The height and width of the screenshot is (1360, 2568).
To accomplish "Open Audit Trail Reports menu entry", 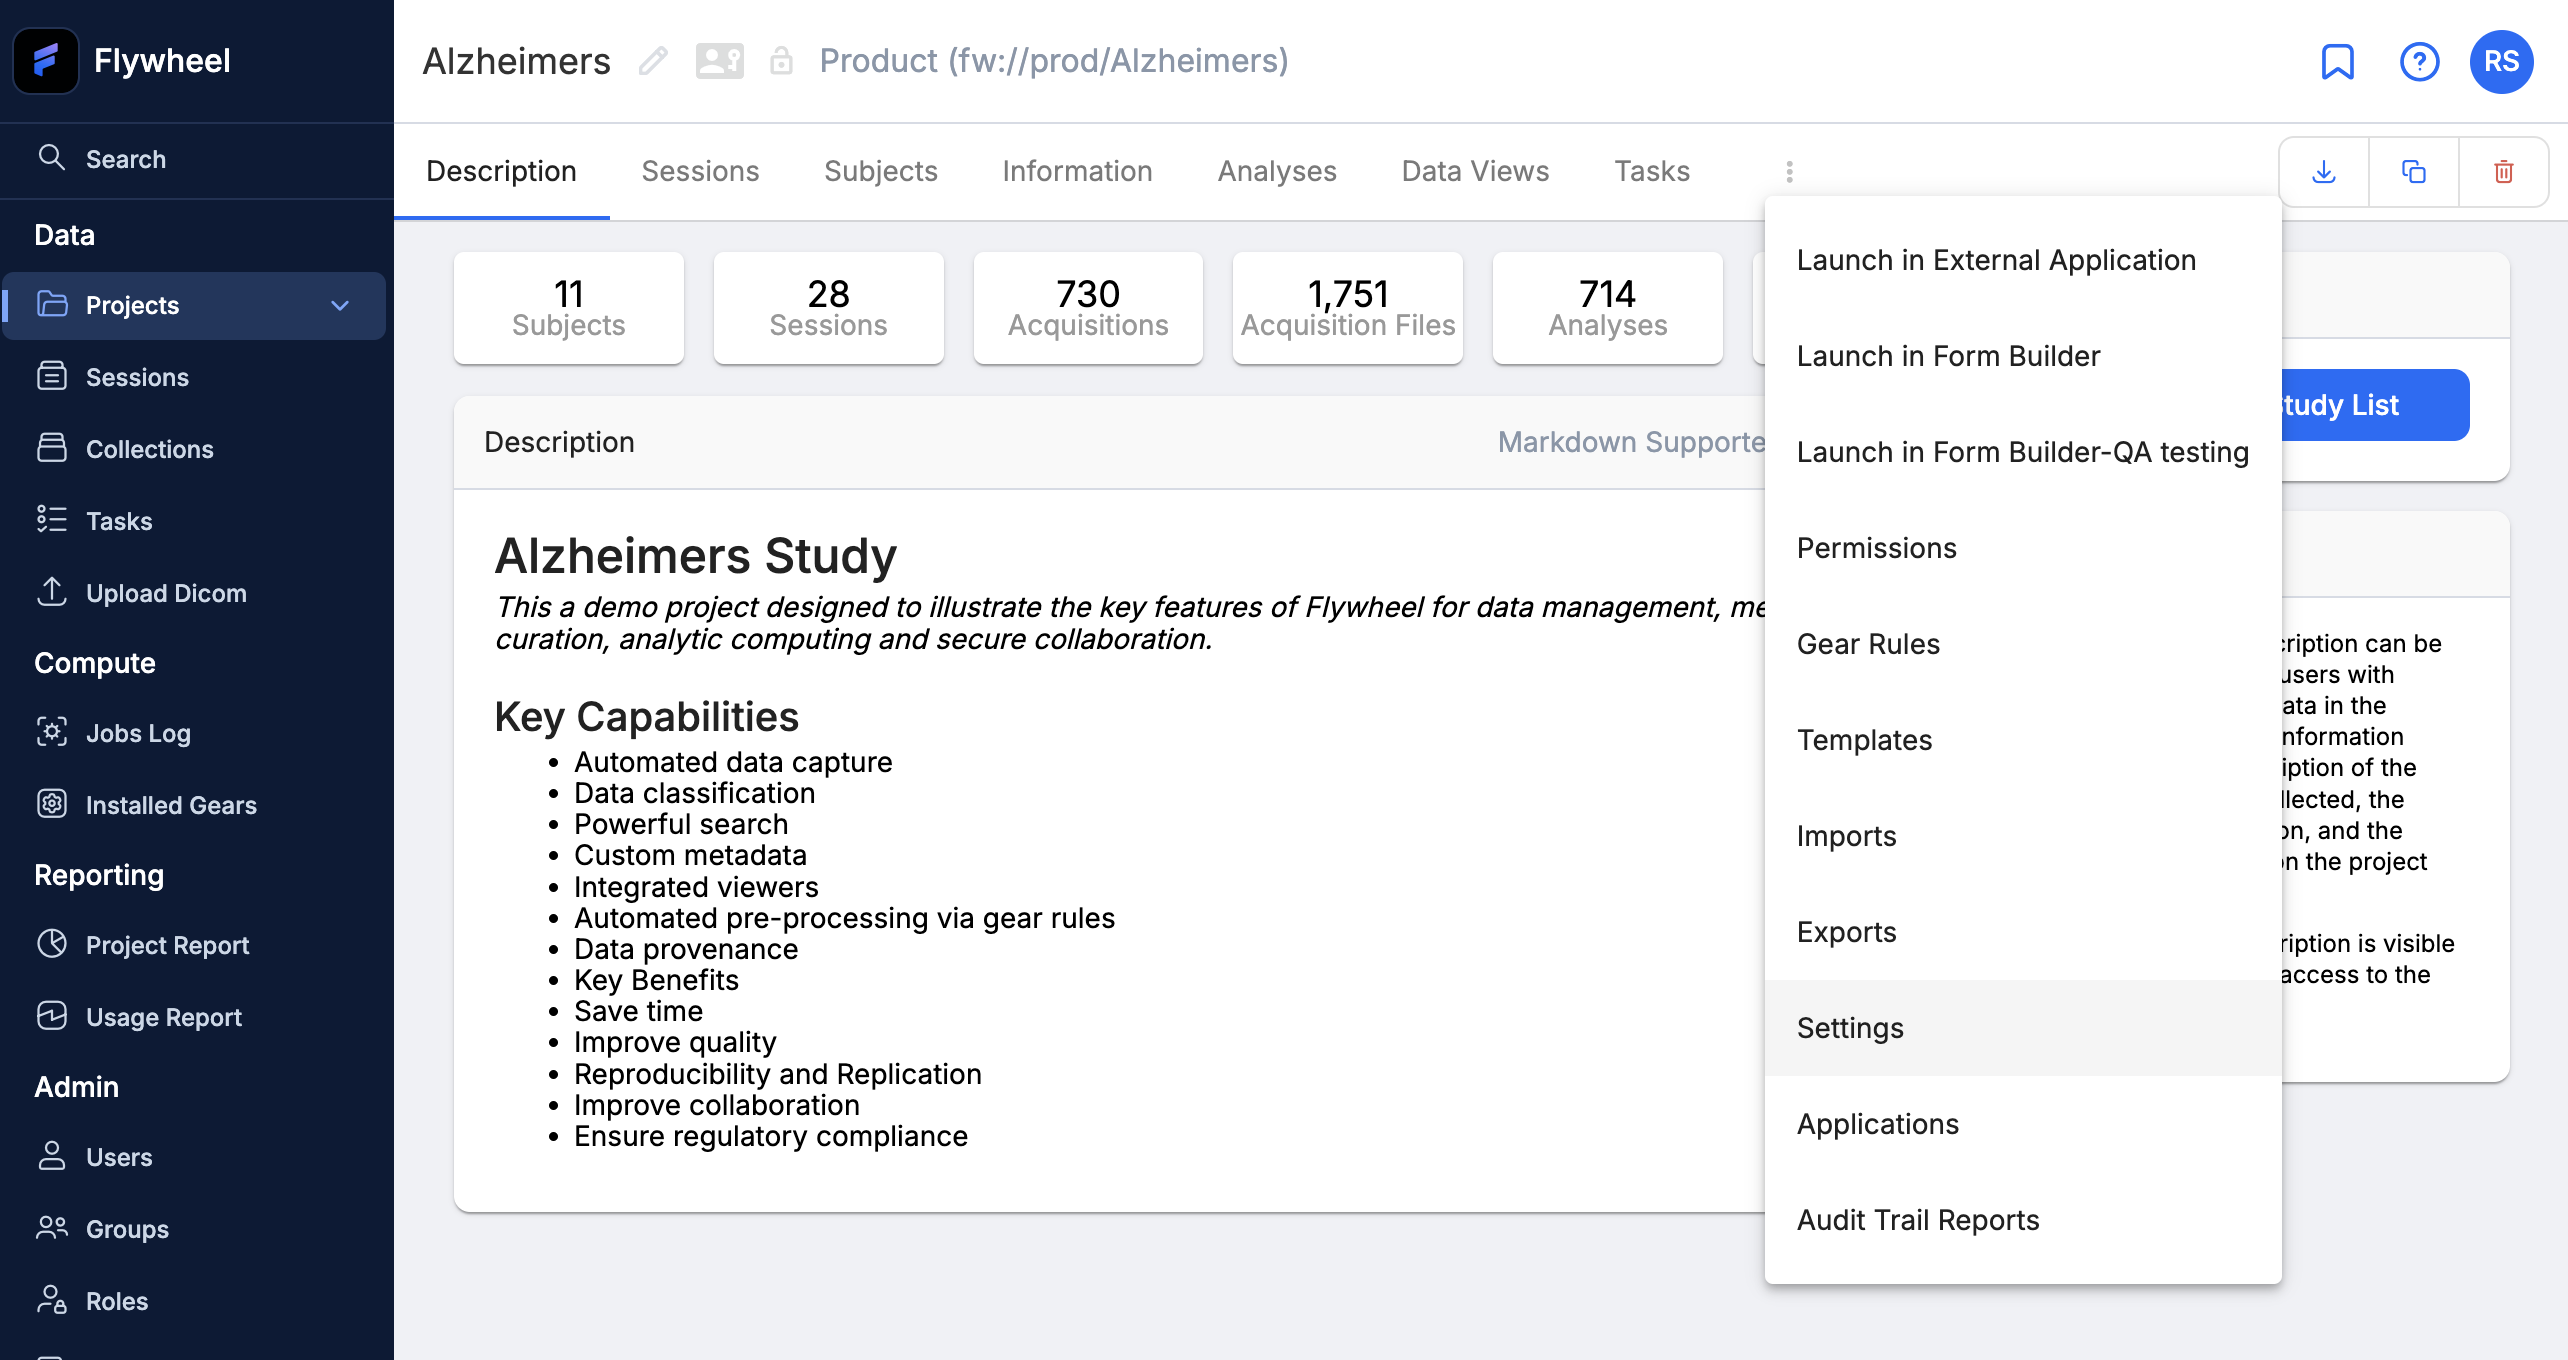I will 2023,1220.
